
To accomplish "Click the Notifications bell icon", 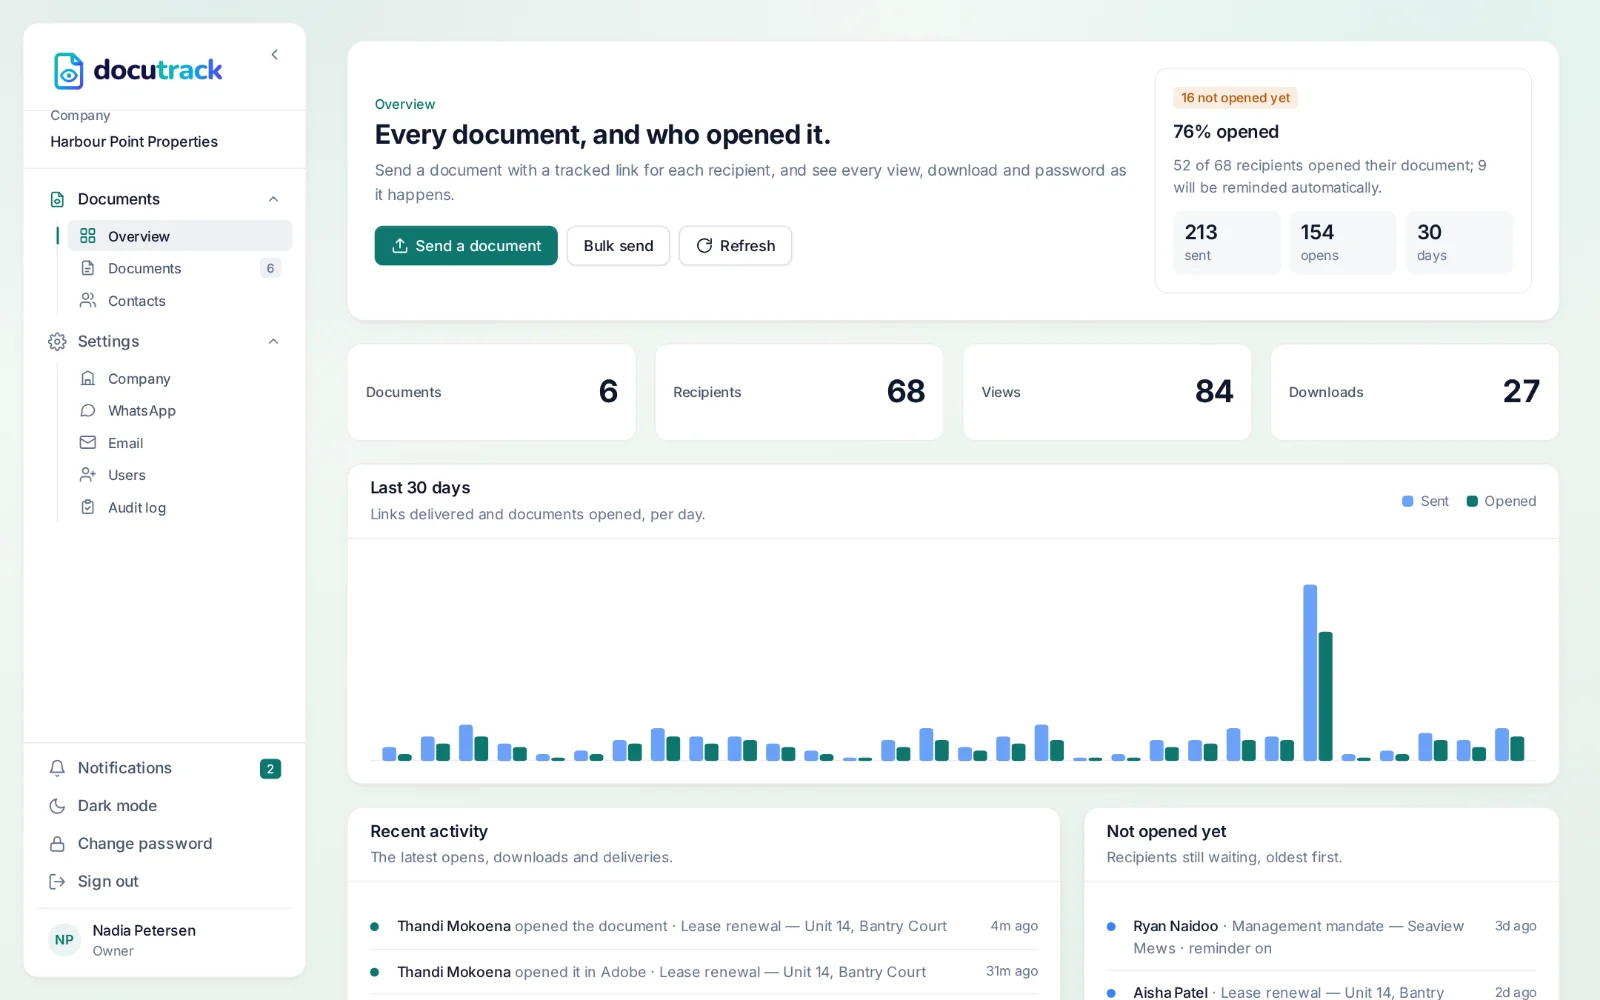I will pyautogui.click(x=57, y=768).
